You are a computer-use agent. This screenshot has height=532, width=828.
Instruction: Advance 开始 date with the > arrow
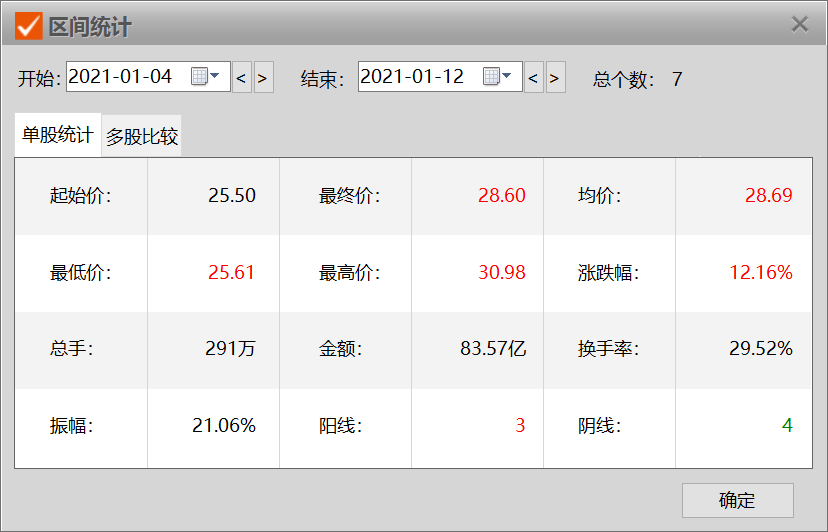[x=263, y=77]
